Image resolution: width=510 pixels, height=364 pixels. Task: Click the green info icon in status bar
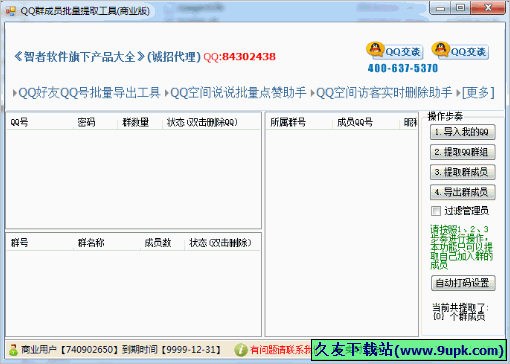click(240, 350)
